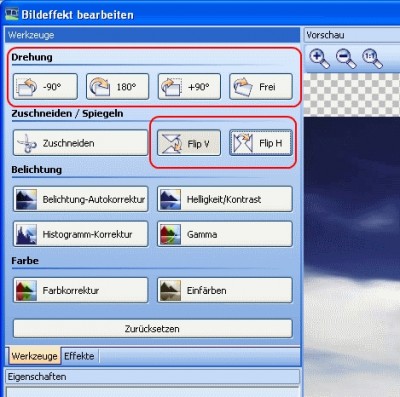400x397 pixels.
Task: Select the Zuschneiden crop tool
Action: 80,143
